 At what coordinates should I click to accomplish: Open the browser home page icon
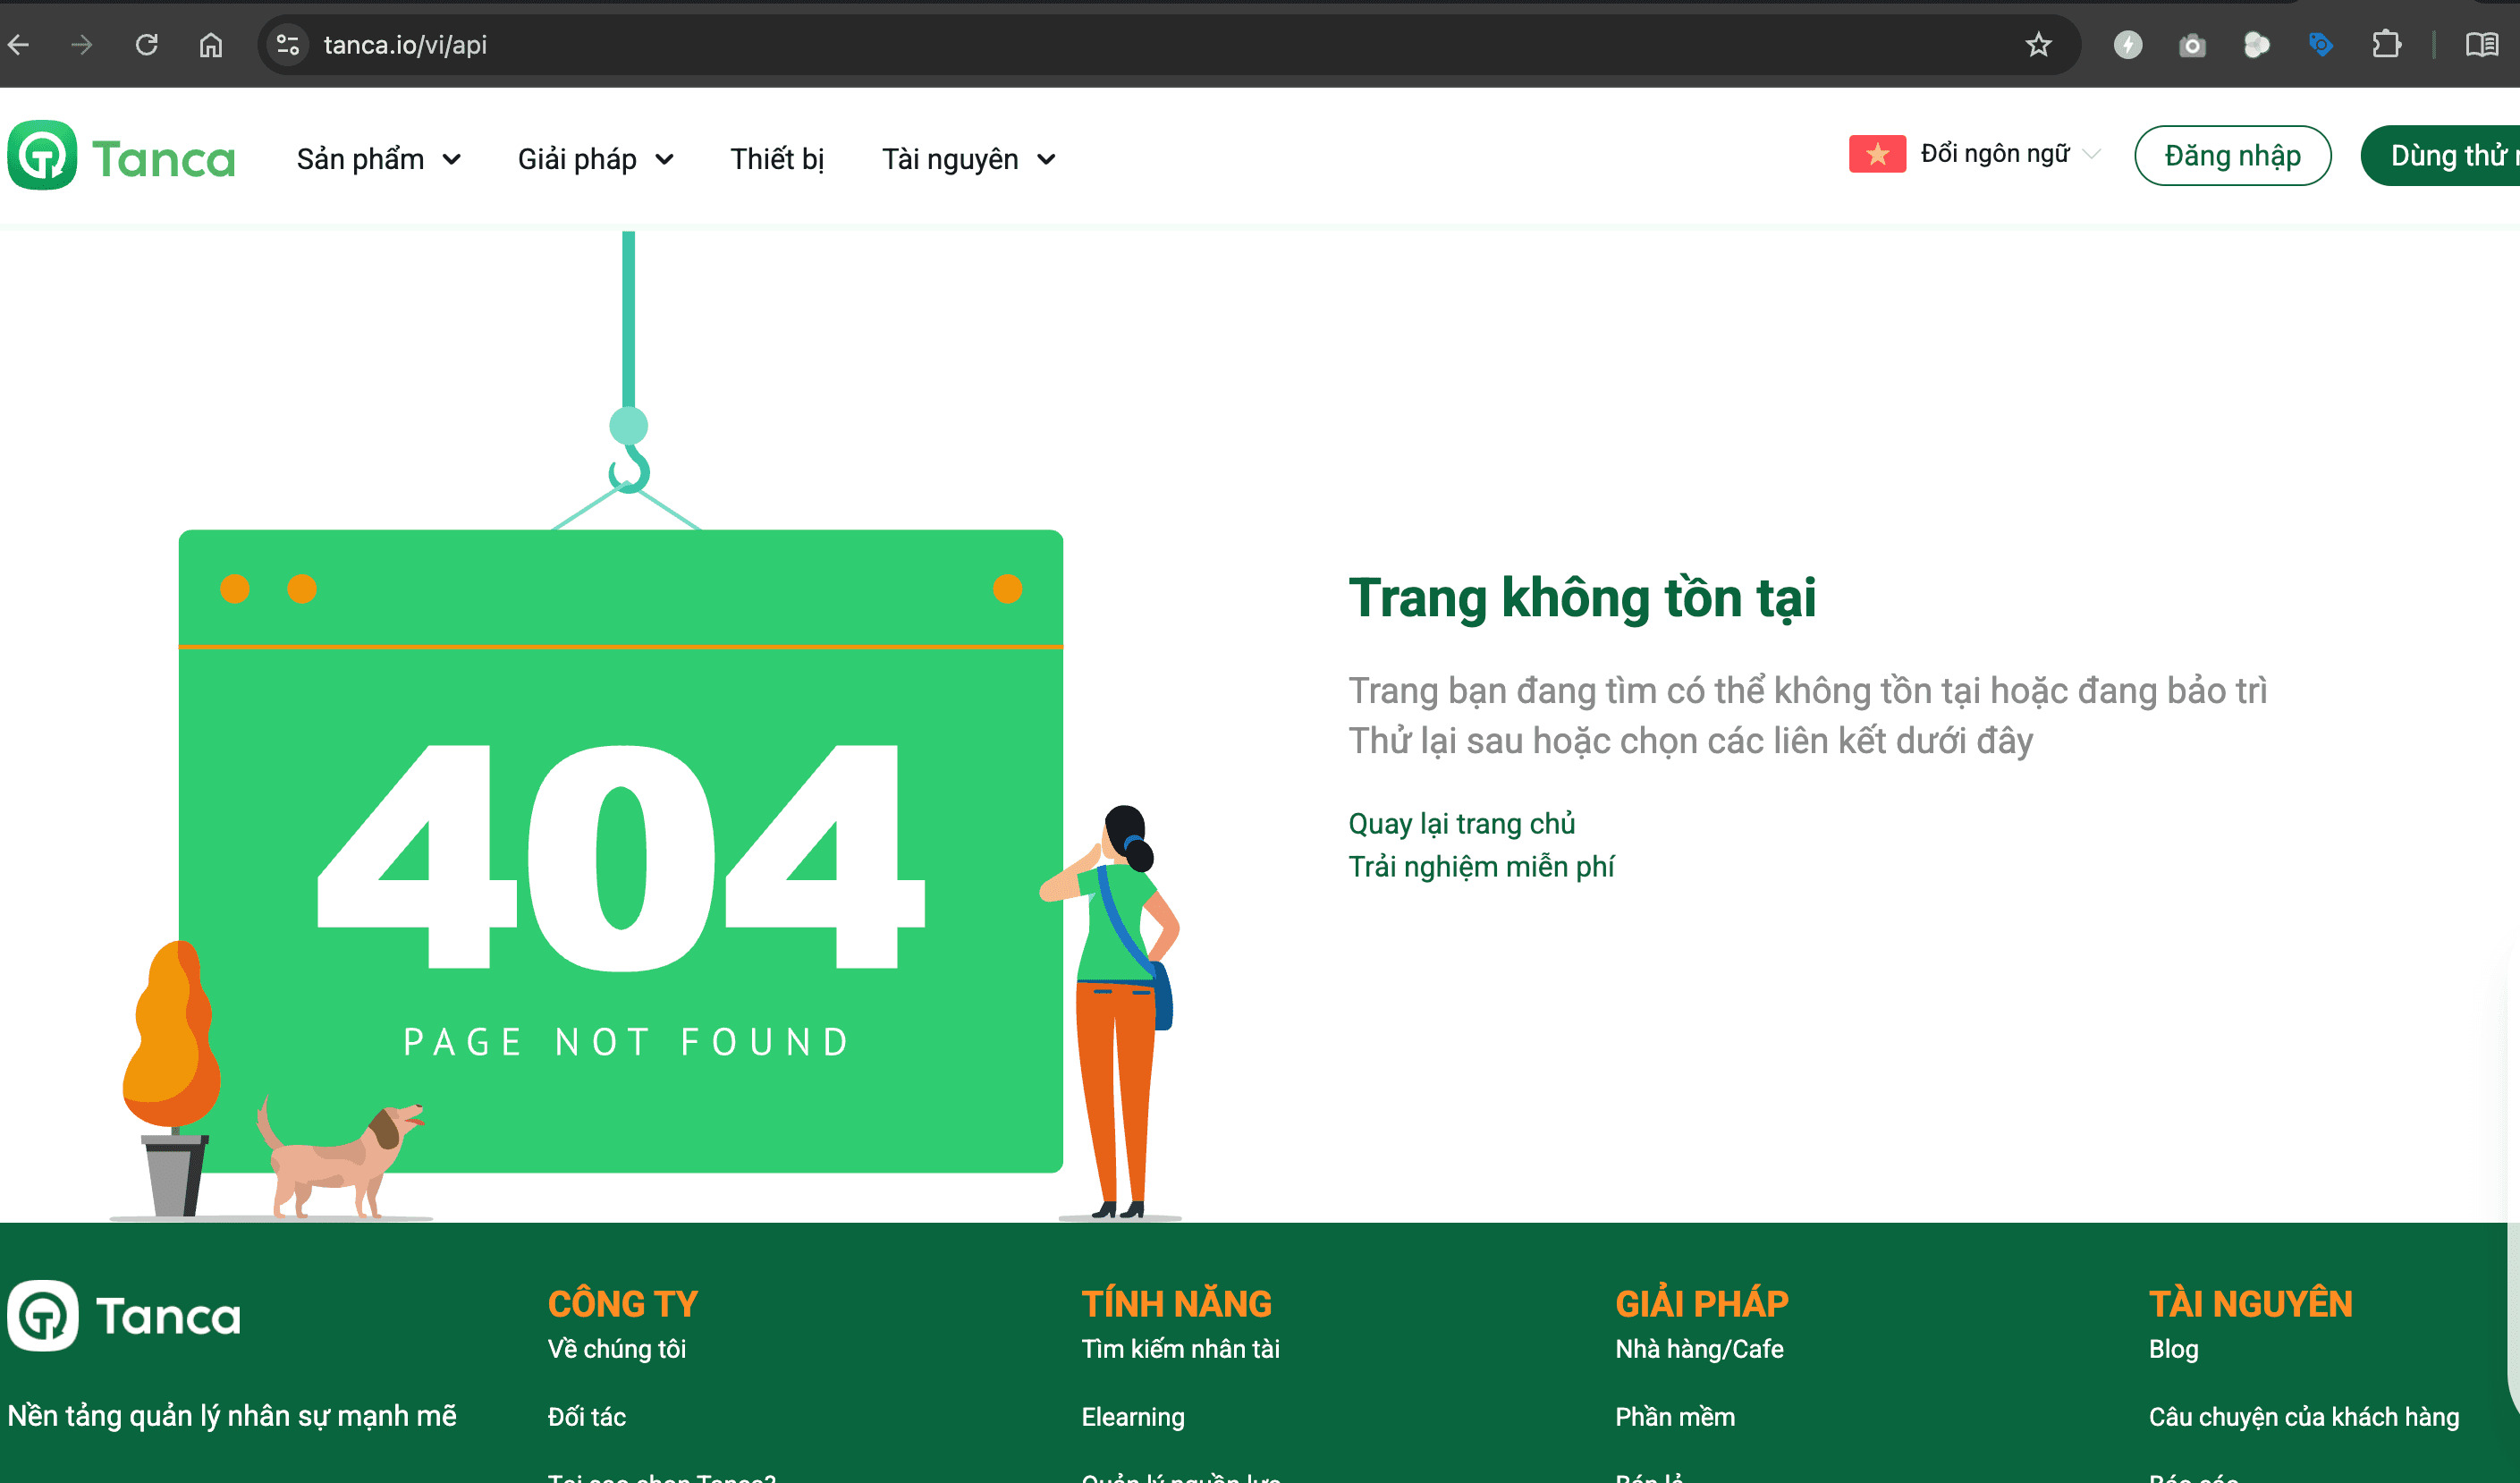(210, 45)
